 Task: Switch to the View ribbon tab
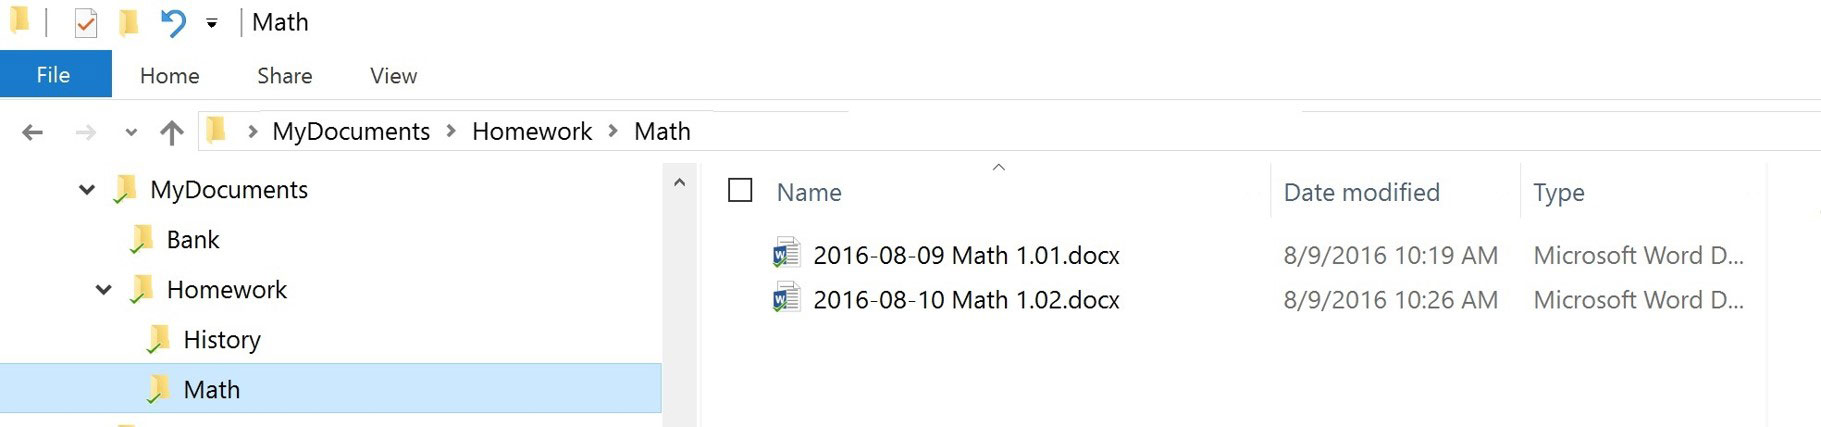[x=393, y=76]
